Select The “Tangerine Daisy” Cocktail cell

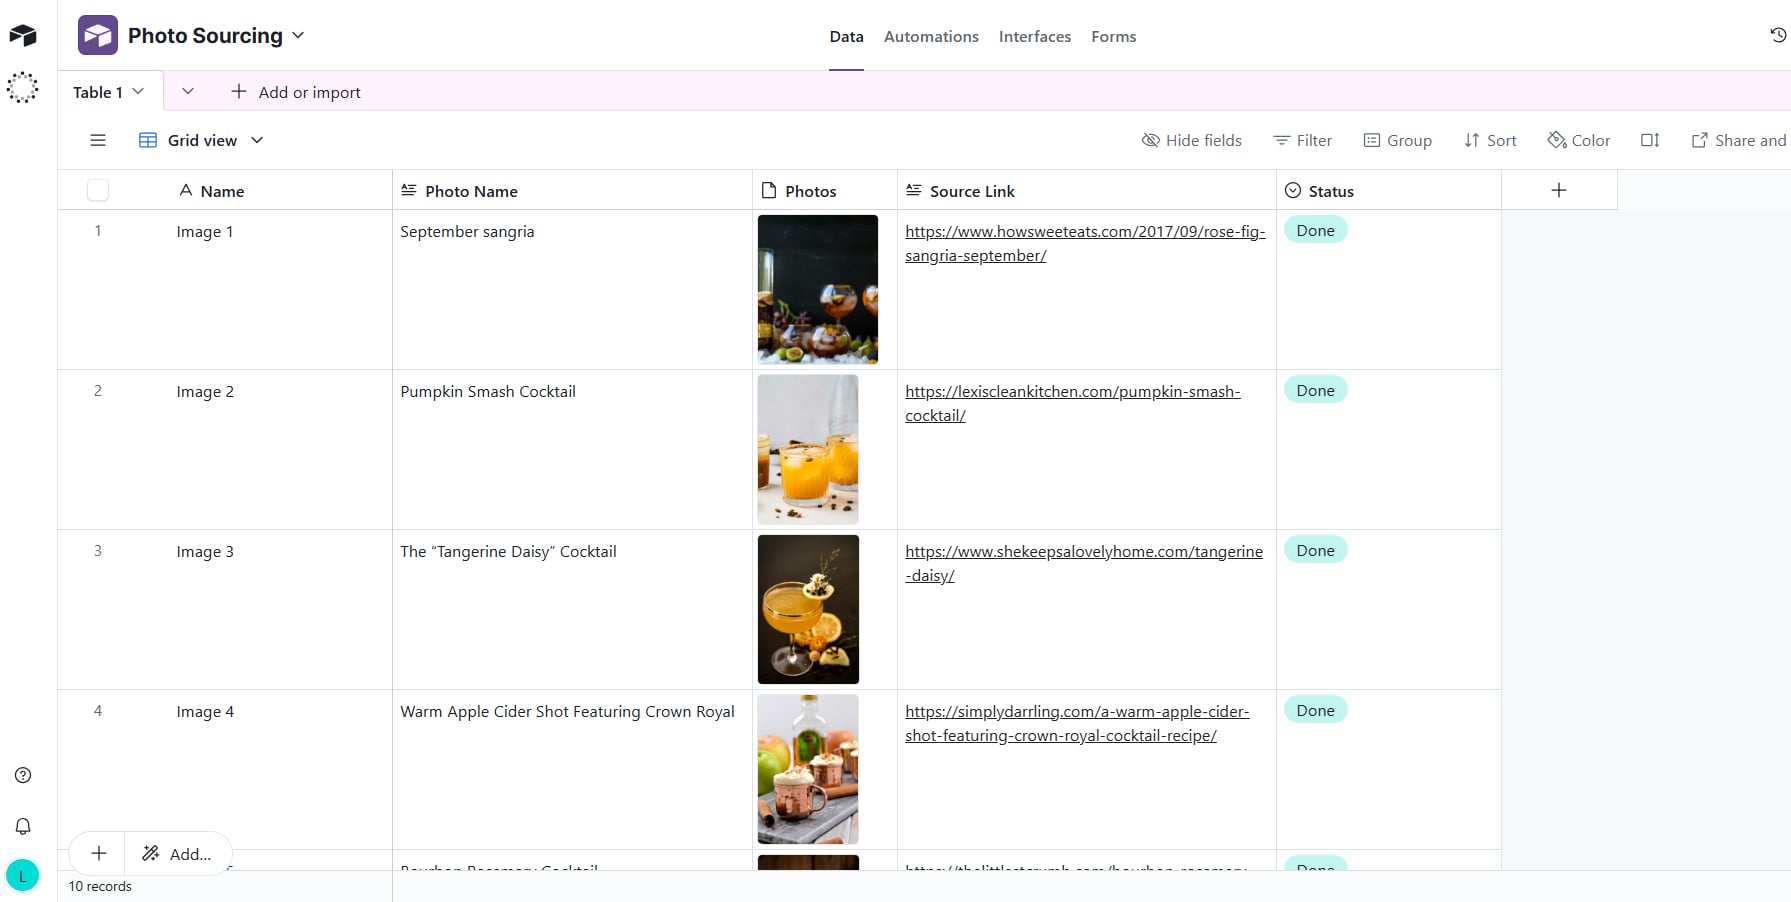tap(572, 609)
